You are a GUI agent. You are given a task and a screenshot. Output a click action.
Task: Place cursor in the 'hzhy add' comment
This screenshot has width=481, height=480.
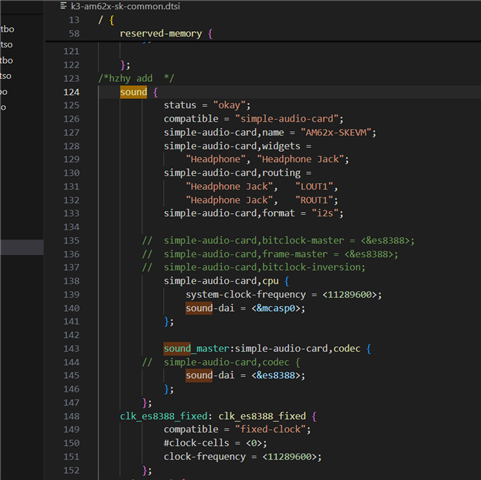131,79
